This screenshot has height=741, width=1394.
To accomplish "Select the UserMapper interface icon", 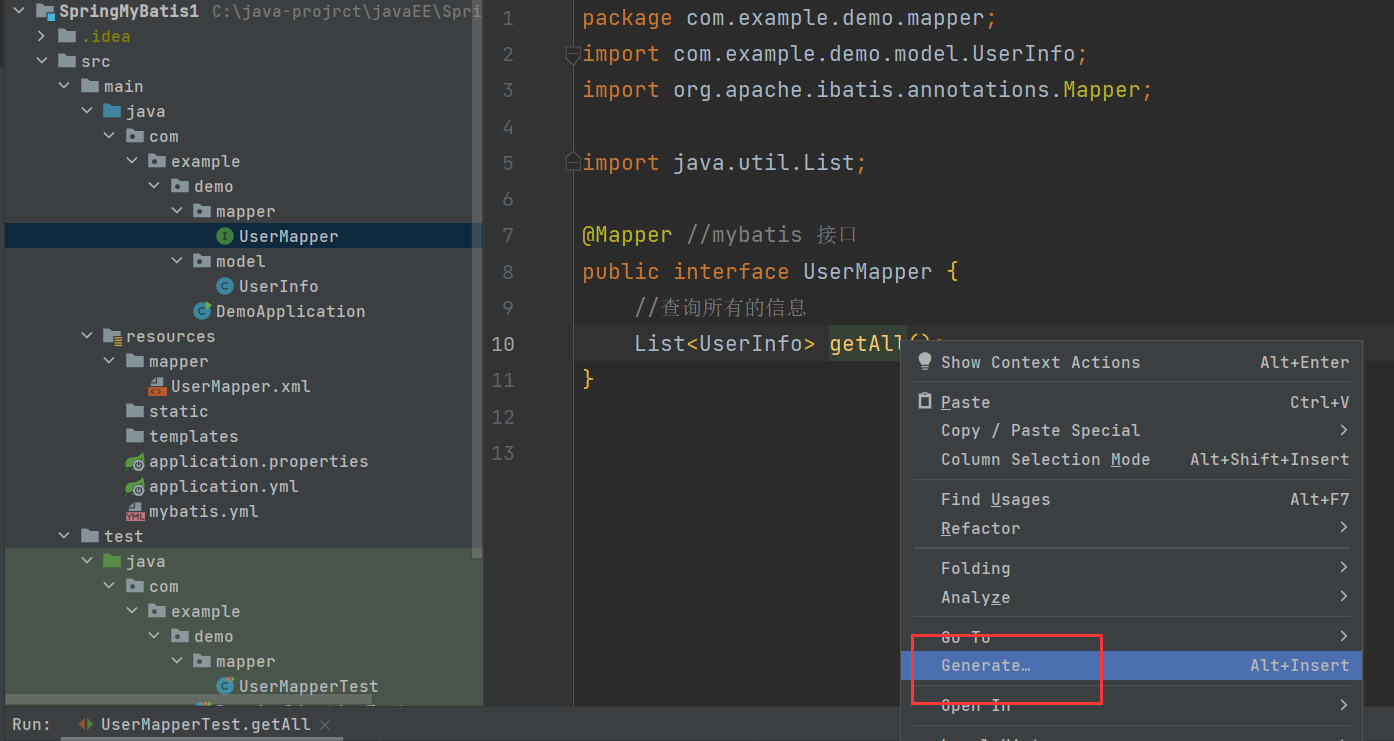I will 225,236.
